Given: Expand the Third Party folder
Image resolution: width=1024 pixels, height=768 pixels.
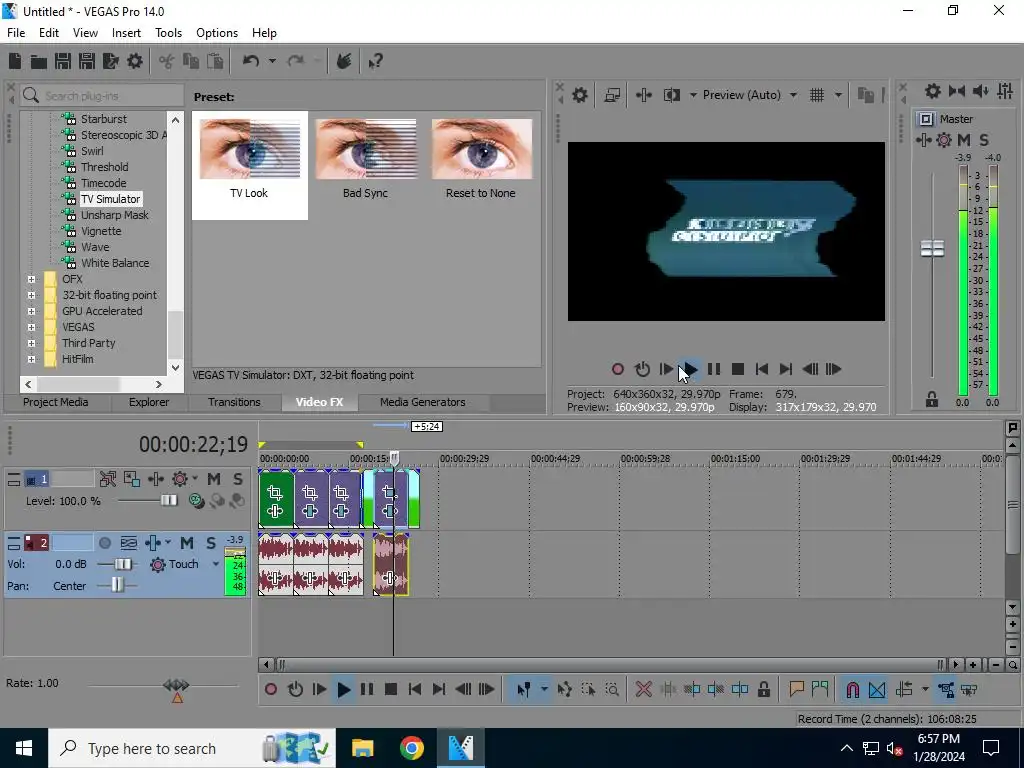Looking at the screenshot, I should [31, 344].
